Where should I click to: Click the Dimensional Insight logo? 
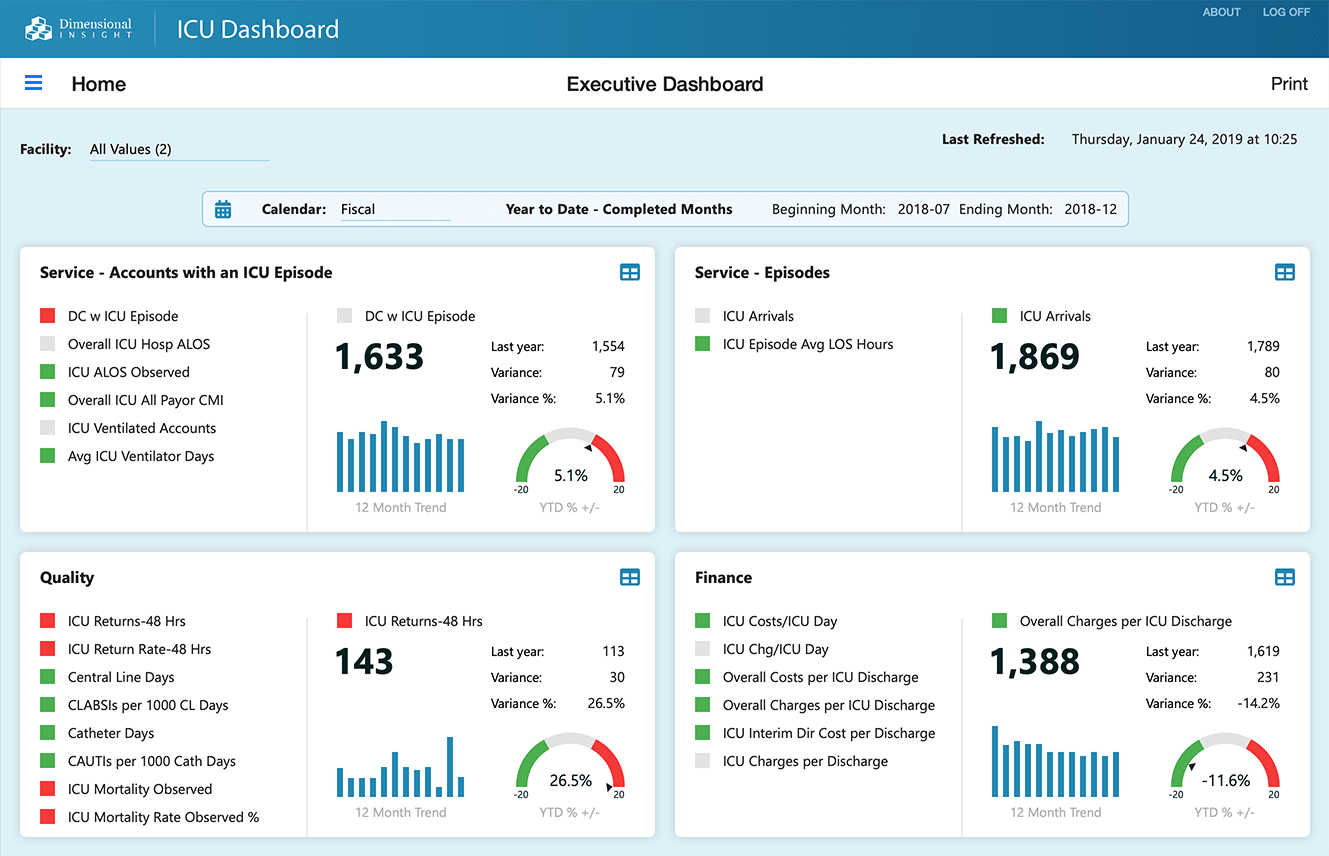[x=80, y=28]
